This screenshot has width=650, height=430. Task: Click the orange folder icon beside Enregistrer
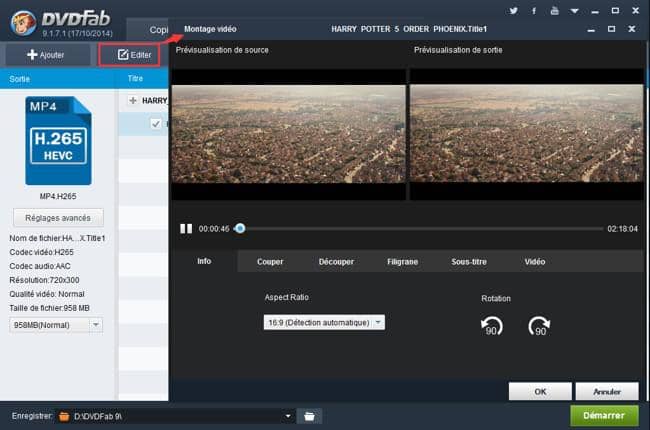[64, 416]
